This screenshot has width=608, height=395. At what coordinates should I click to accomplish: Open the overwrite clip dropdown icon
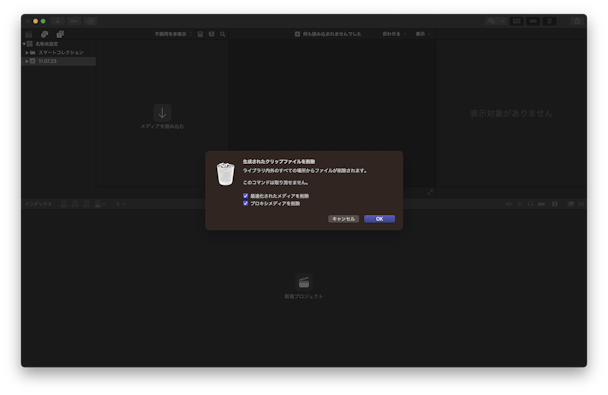point(100,204)
